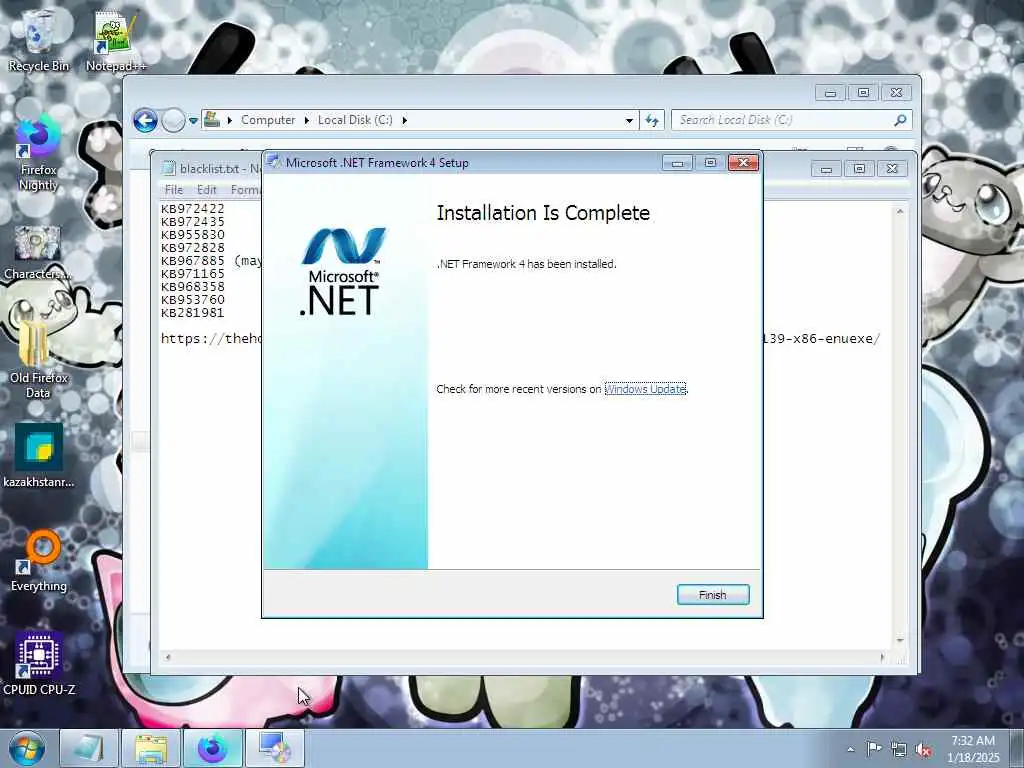The width and height of the screenshot is (1024, 768).
Task: Click line KB955830 in blacklist.txt
Action: (193, 234)
